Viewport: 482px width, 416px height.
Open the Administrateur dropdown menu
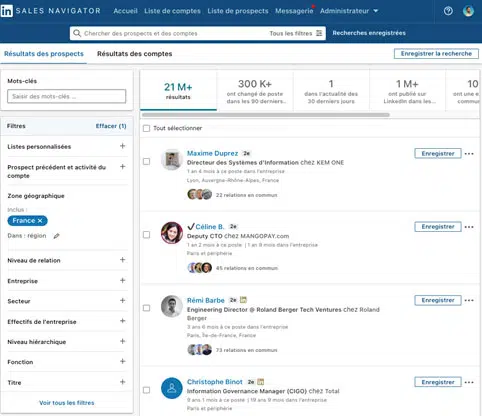pyautogui.click(x=349, y=11)
